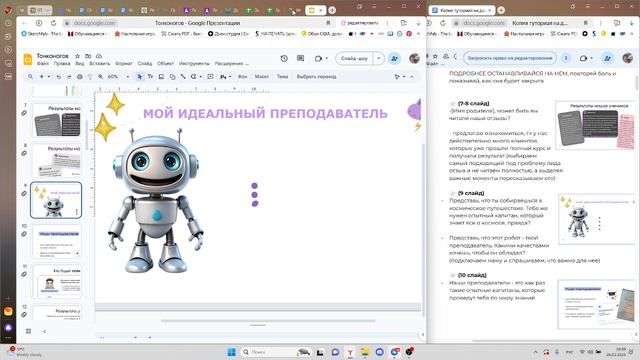Click the Фон toolbar button
The height and width of the screenshot is (360, 640).
pyautogui.click(x=242, y=76)
